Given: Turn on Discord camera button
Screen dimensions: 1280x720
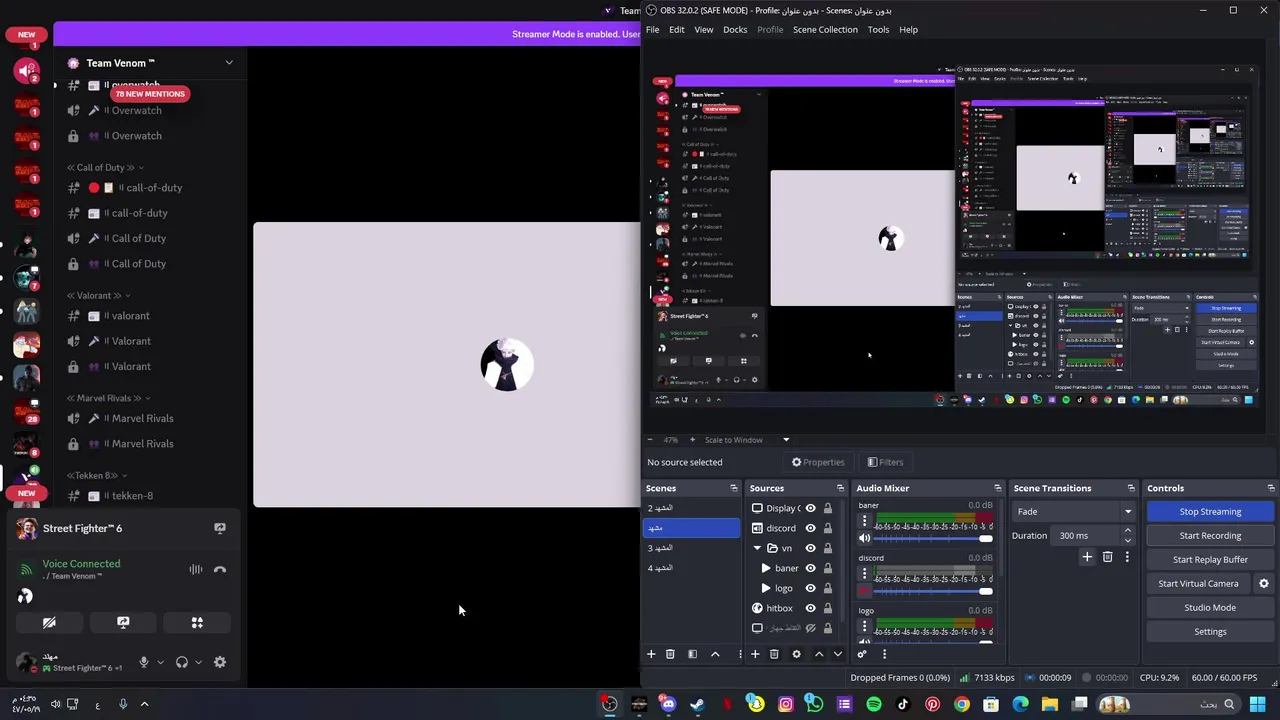Looking at the screenshot, I should [49, 622].
